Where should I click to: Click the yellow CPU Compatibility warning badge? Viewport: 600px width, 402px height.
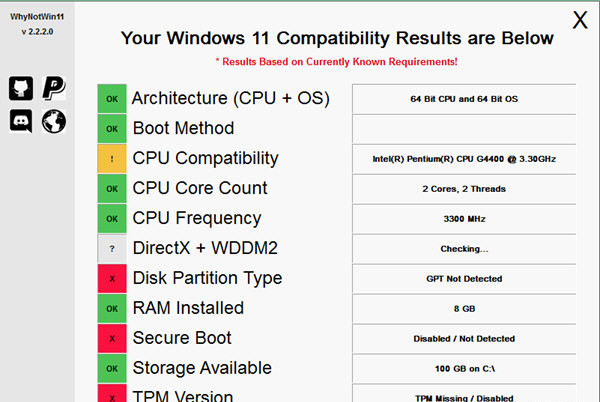coord(112,158)
